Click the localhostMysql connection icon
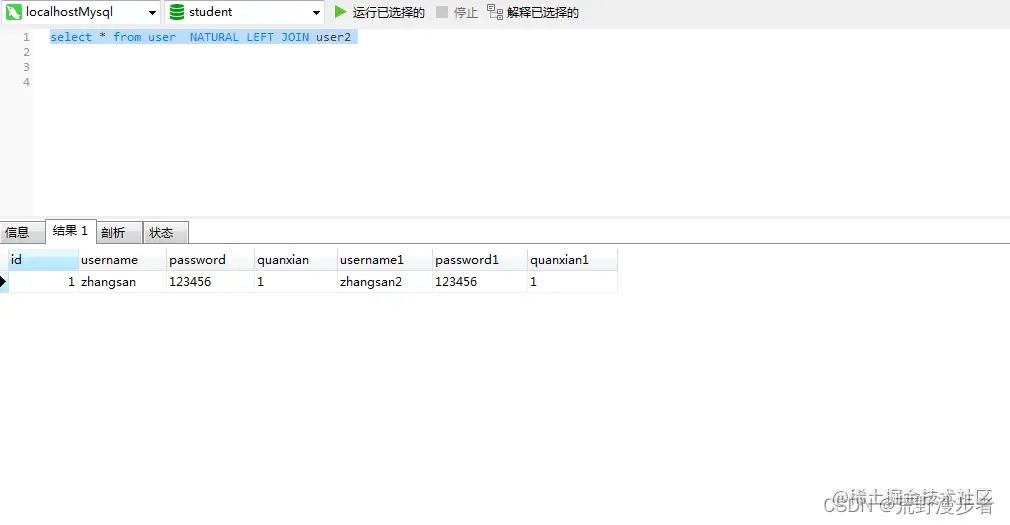Viewport: 1010px width, 525px height. click(14, 12)
